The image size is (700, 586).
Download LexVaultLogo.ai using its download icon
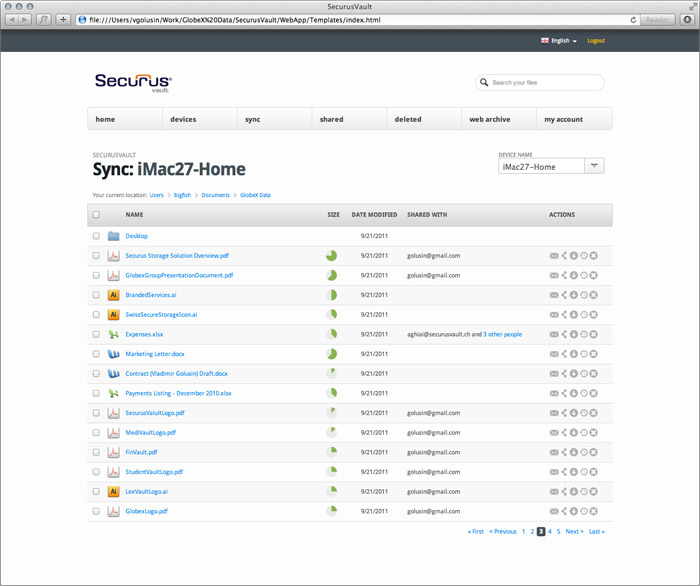click(x=574, y=491)
